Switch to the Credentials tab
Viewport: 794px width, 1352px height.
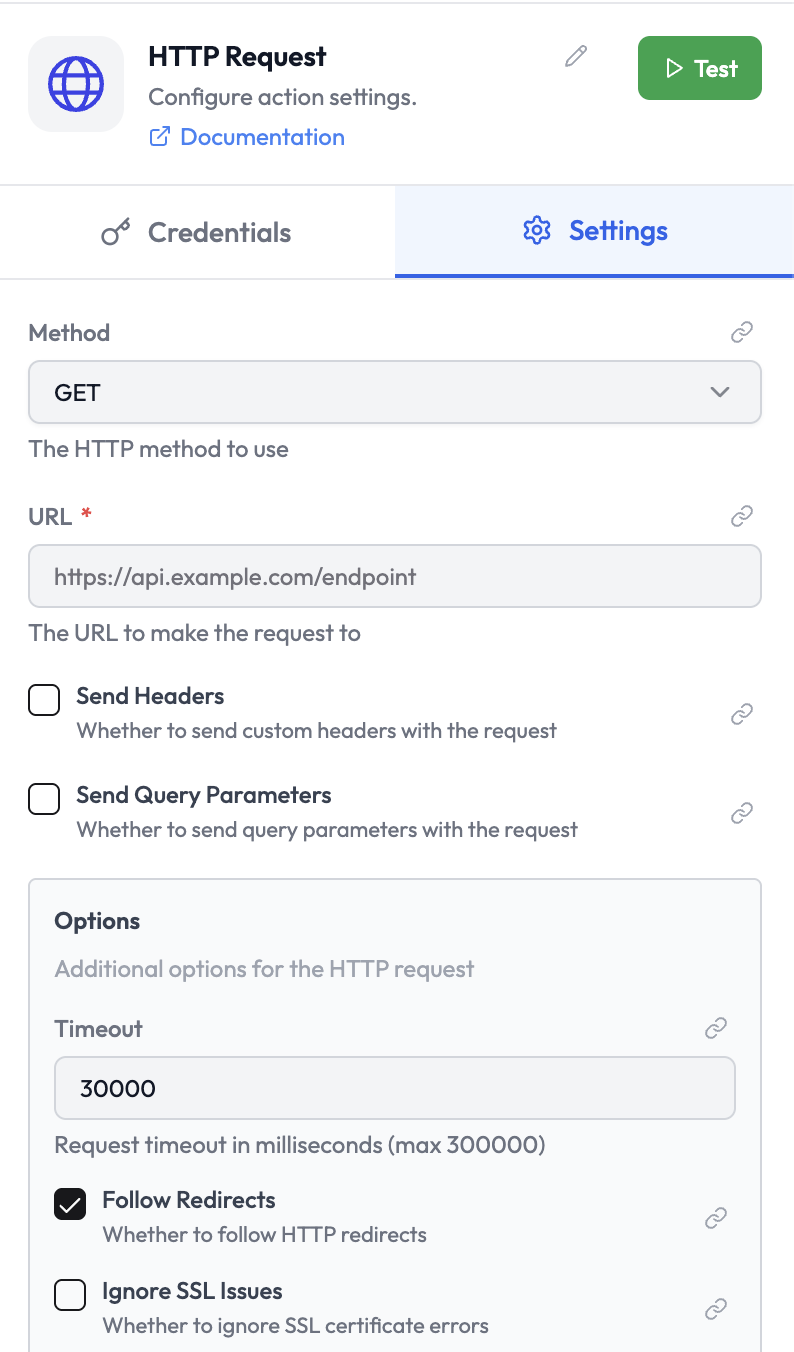click(197, 231)
